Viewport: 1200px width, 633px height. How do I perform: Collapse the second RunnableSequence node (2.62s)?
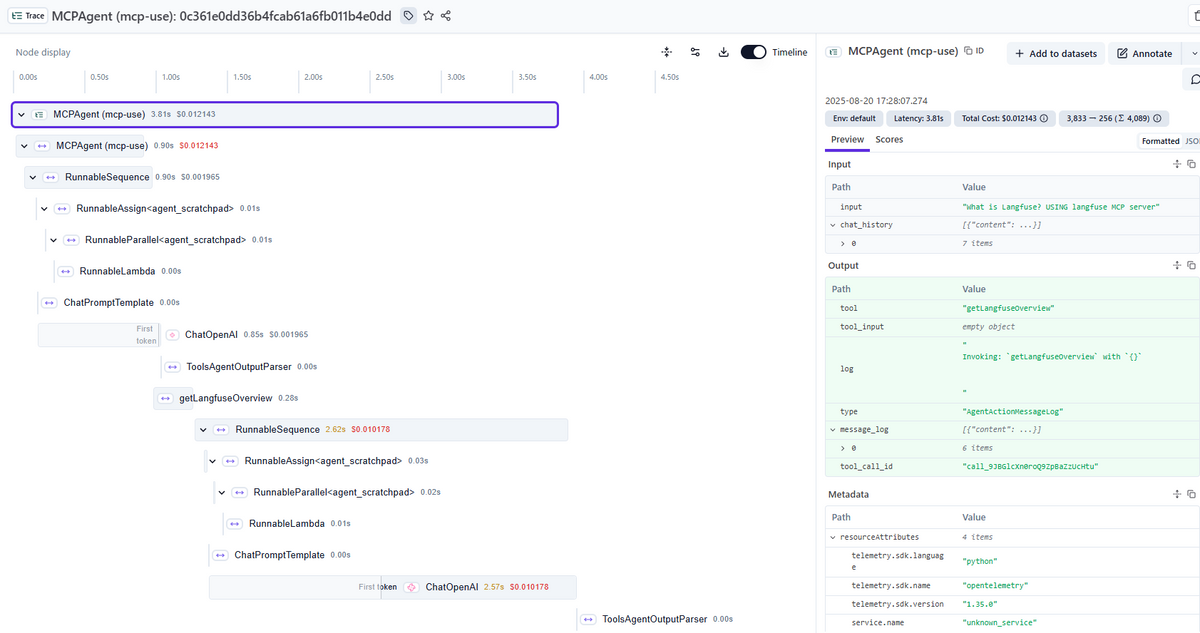(x=204, y=430)
